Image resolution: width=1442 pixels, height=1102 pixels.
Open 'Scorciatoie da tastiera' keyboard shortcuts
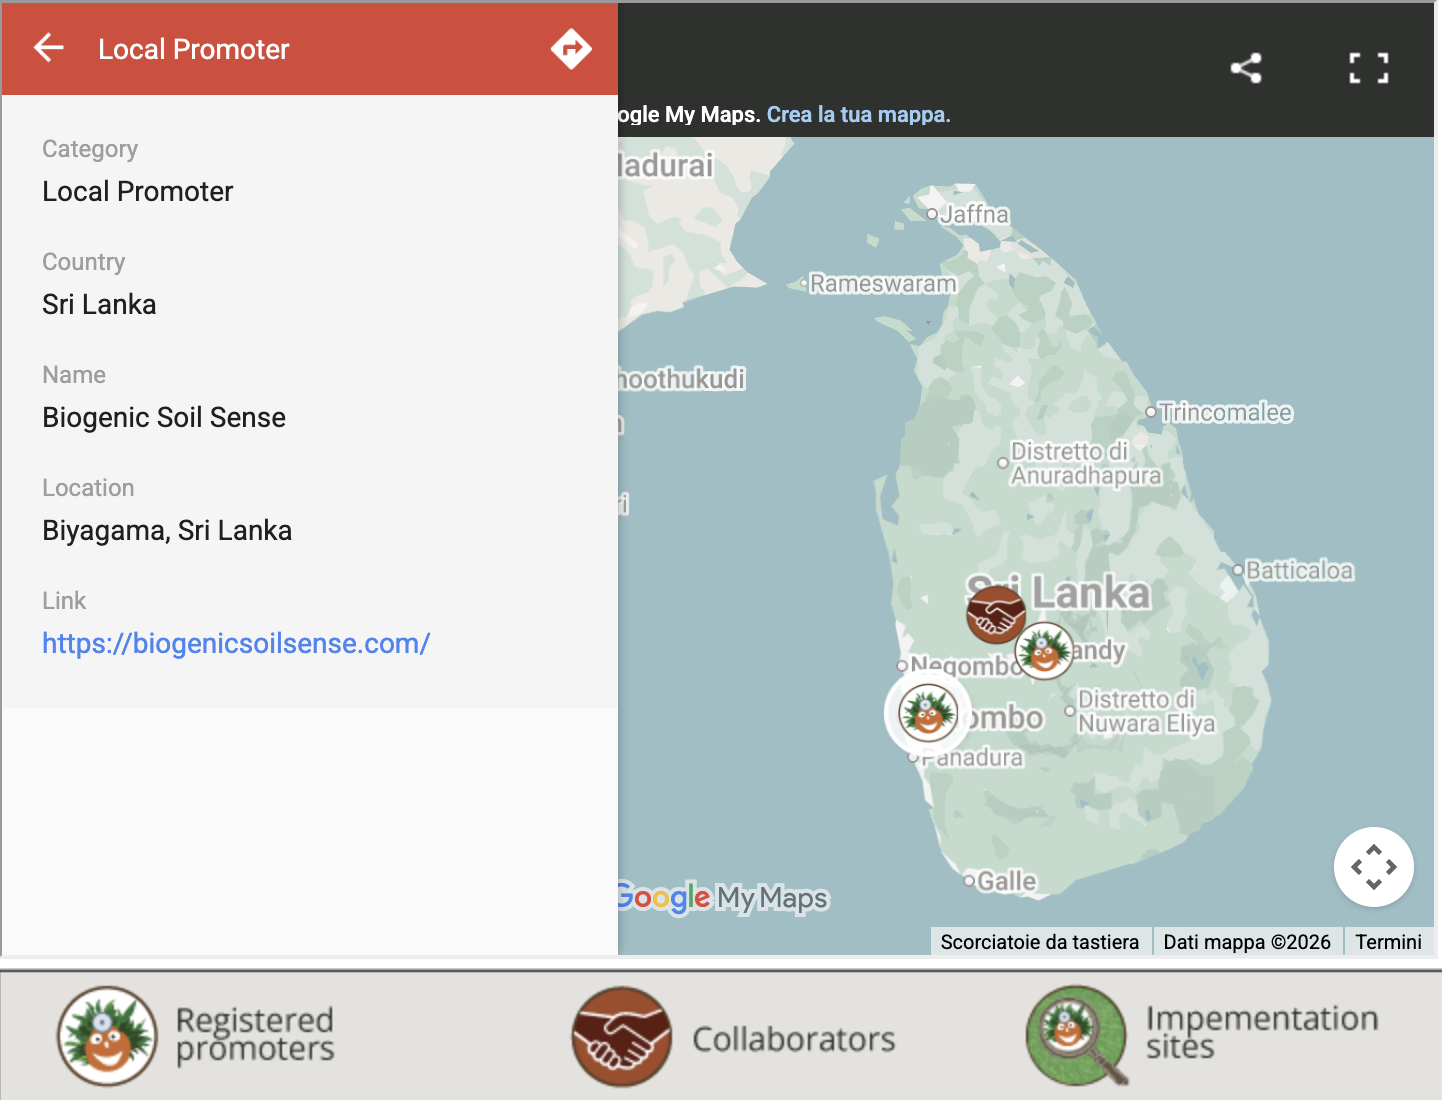(1039, 942)
